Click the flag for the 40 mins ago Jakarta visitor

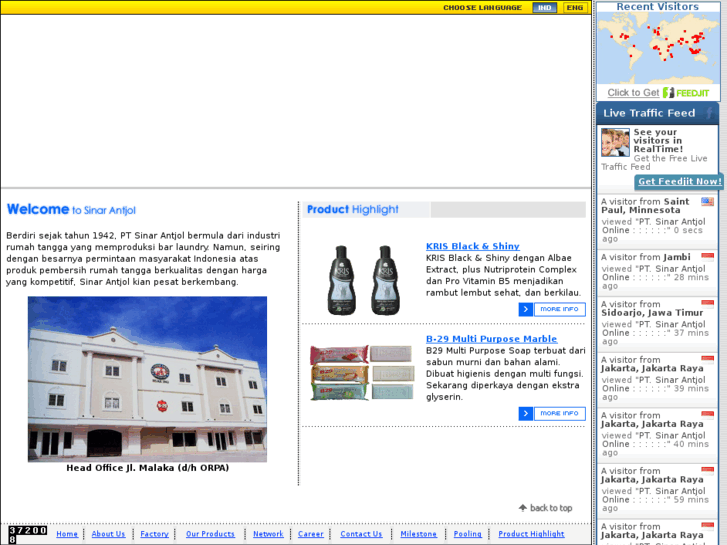(x=708, y=415)
